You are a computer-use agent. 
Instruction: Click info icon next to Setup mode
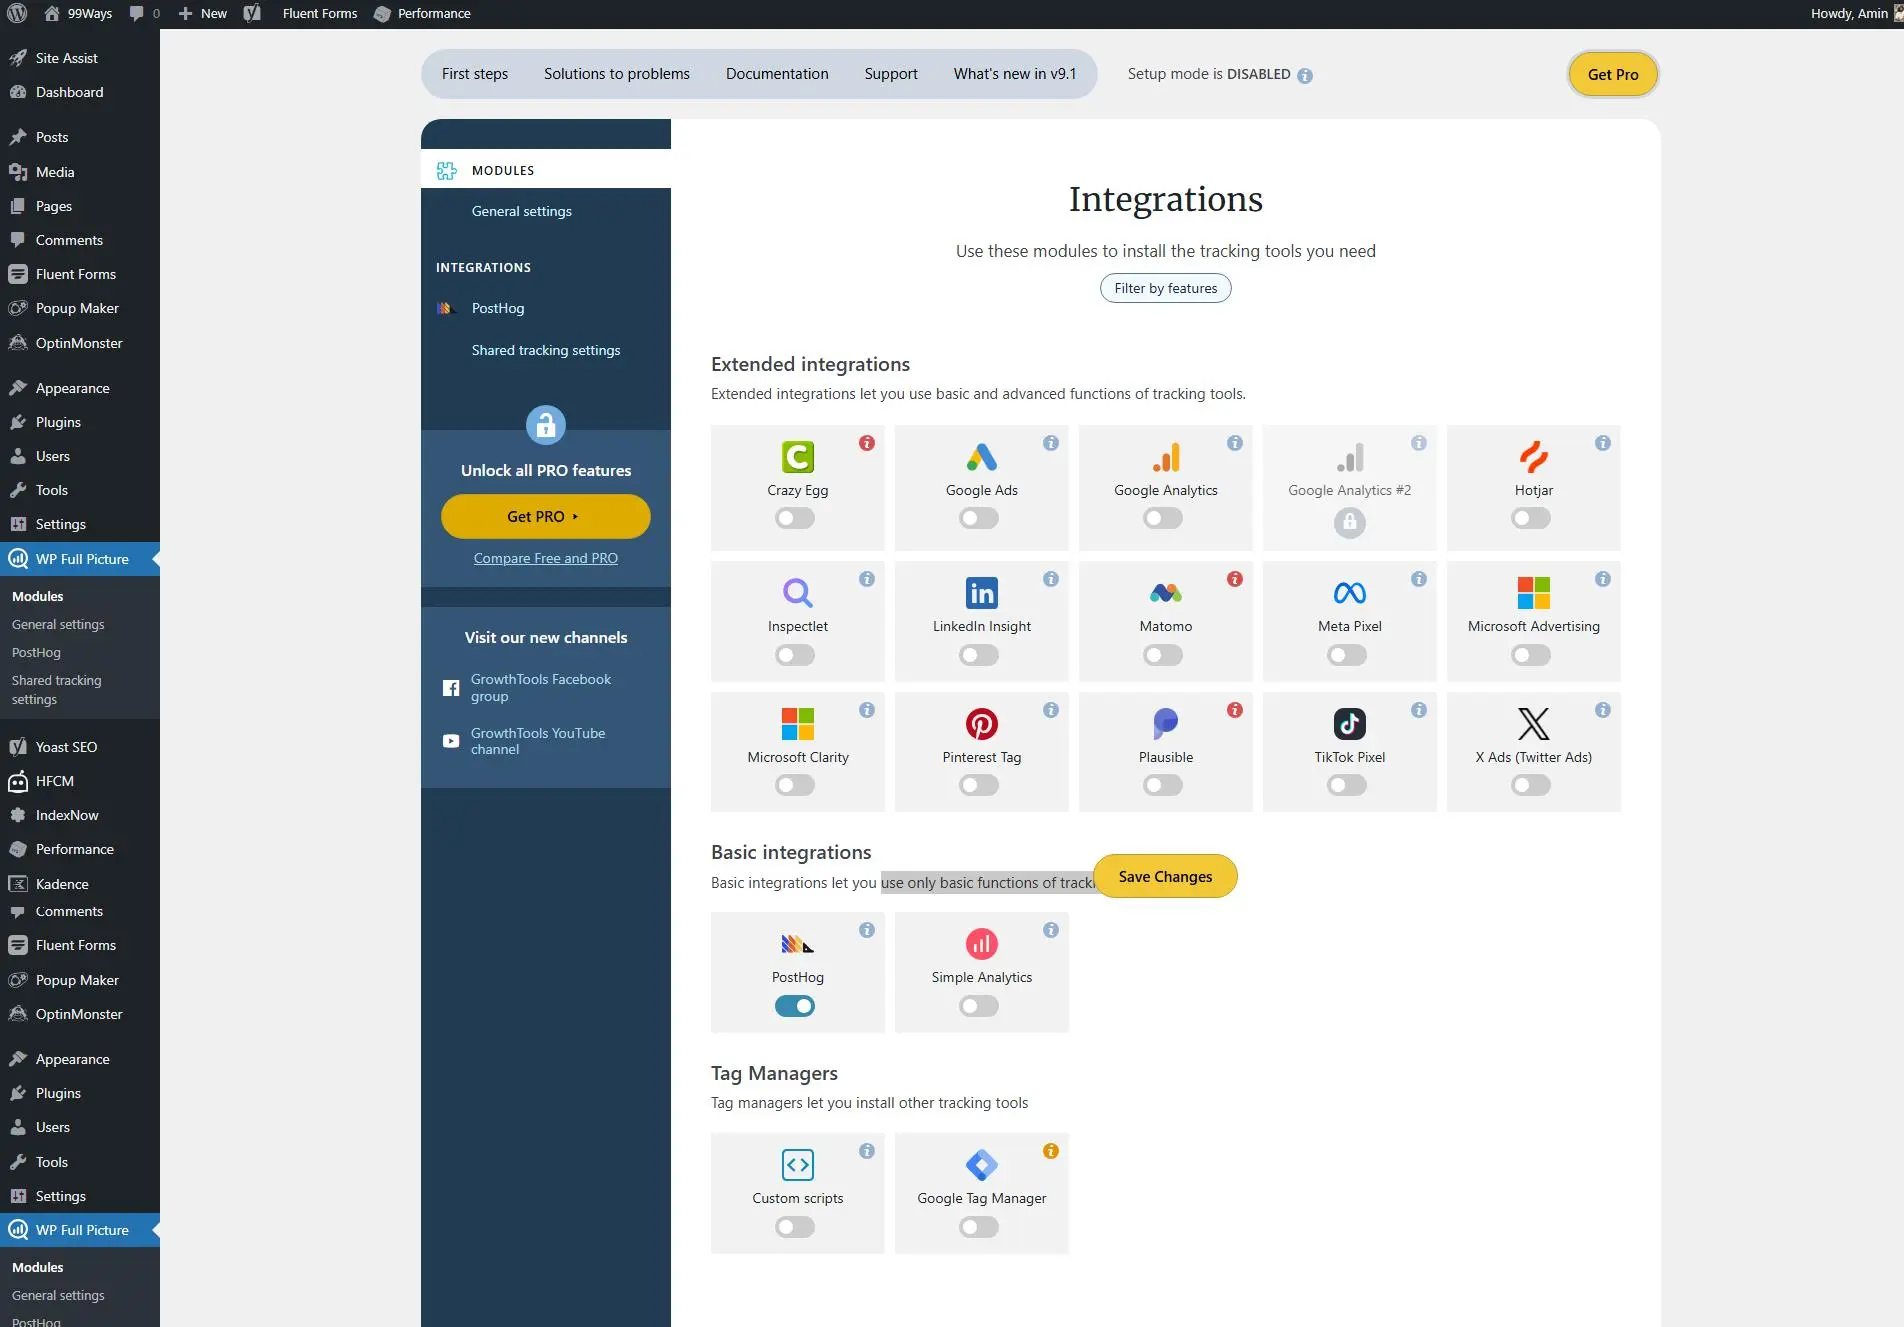[x=1305, y=75]
